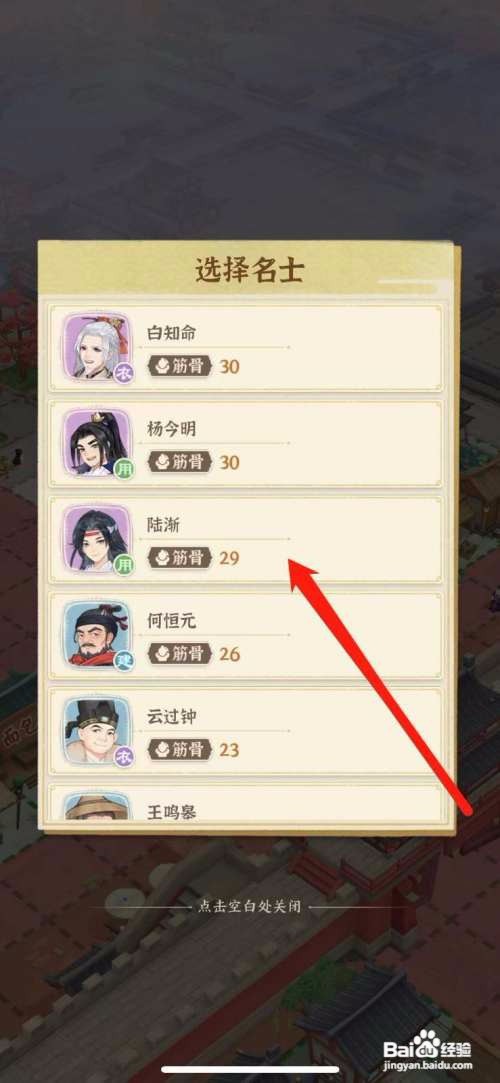Select 白知命 portrait avatar
Viewport: 500px width, 1083px height.
97,347
